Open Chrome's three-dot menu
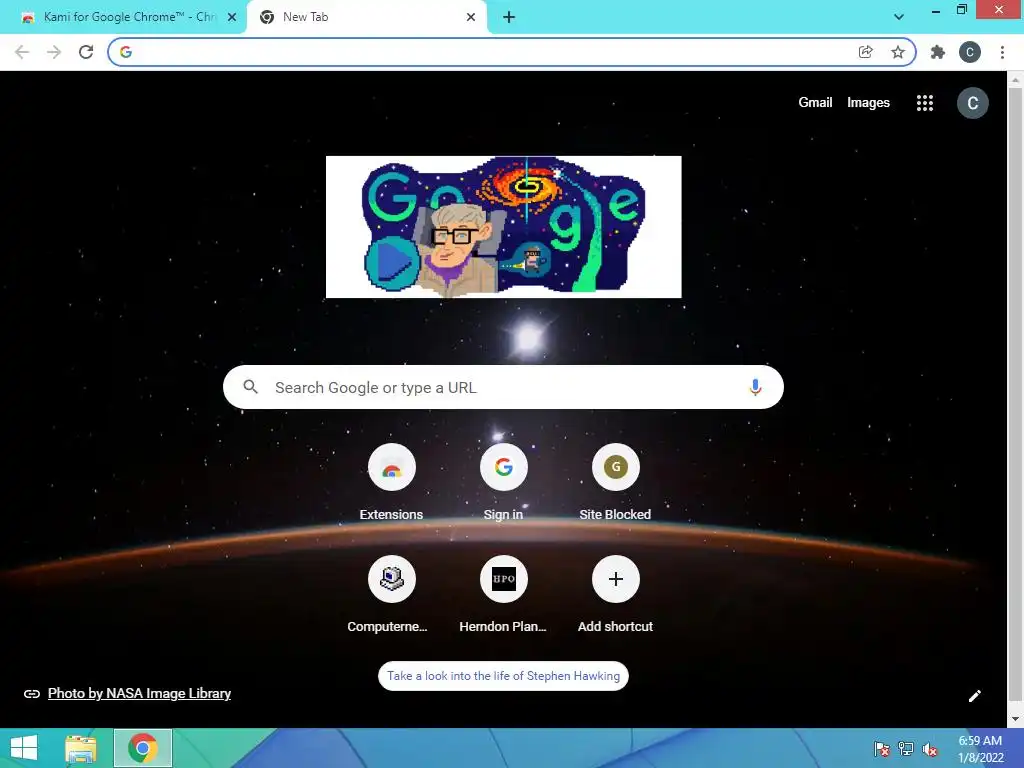Screen dimensions: 1024x768 coord(1002,52)
